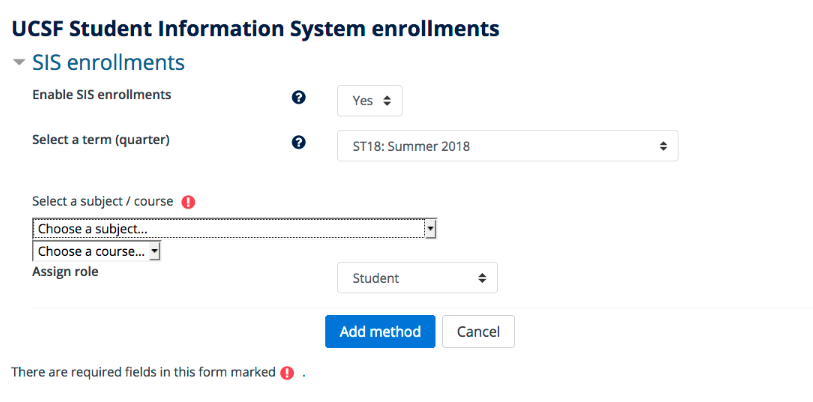Screen dimensions: 813x402
Task: Open the Choose a subject... list
Action: pyautogui.click(x=234, y=229)
